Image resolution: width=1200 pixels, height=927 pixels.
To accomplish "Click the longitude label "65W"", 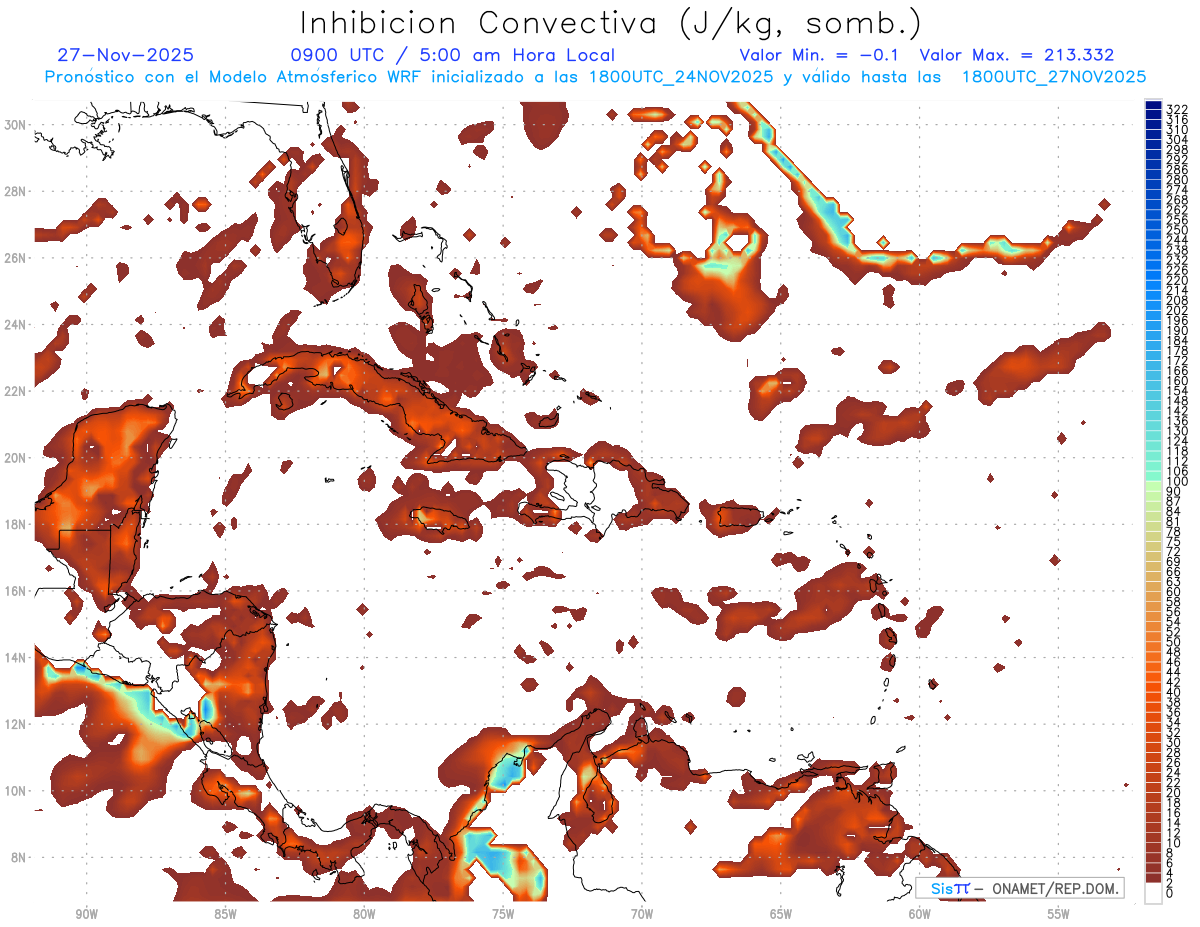I will (781, 914).
